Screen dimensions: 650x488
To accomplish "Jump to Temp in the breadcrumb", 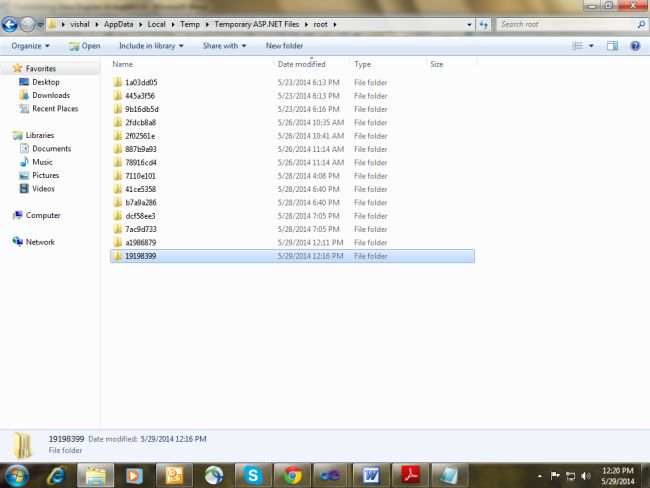I will tap(190, 24).
